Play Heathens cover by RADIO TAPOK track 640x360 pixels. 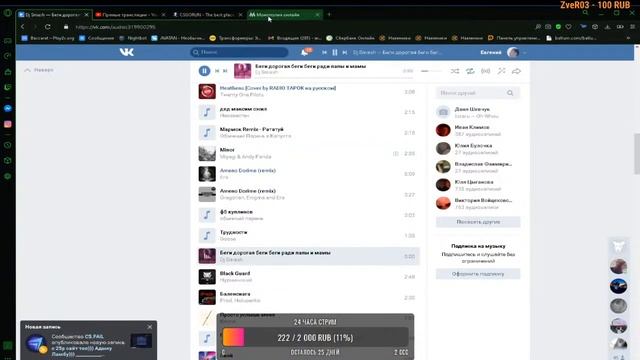tap(309, 91)
